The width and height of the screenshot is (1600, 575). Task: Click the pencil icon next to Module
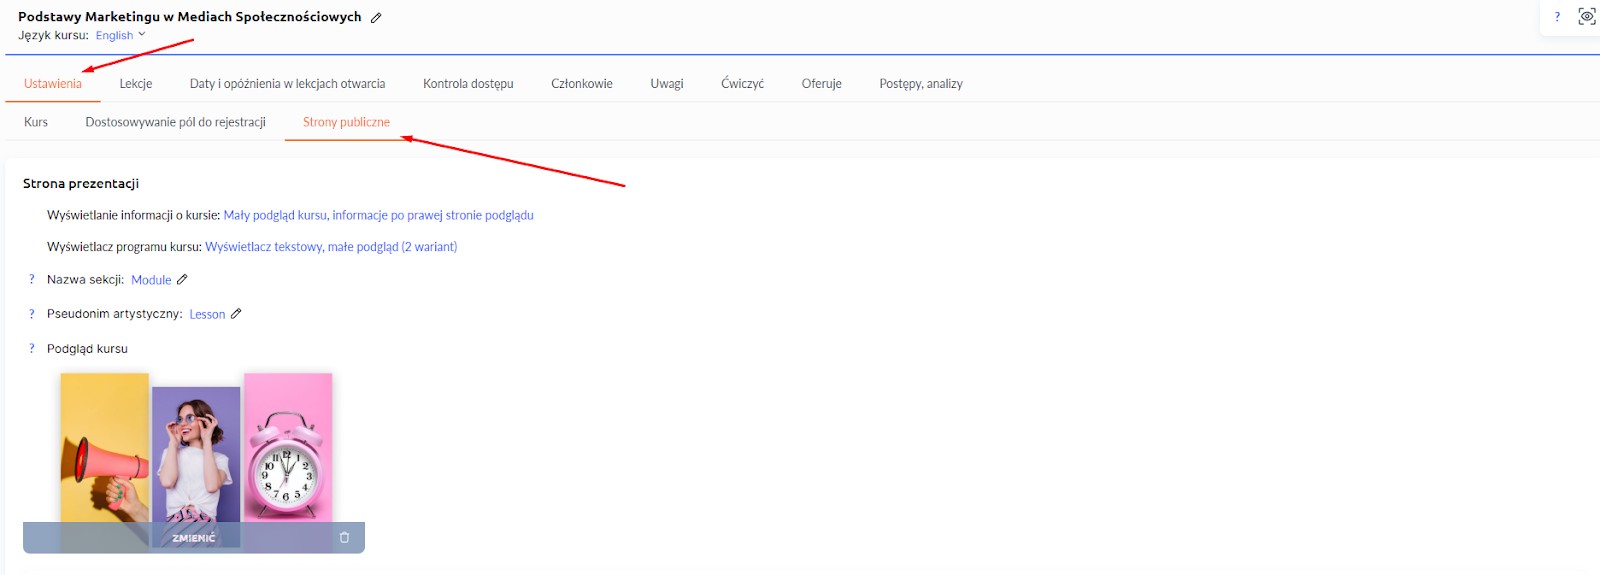[x=182, y=280]
